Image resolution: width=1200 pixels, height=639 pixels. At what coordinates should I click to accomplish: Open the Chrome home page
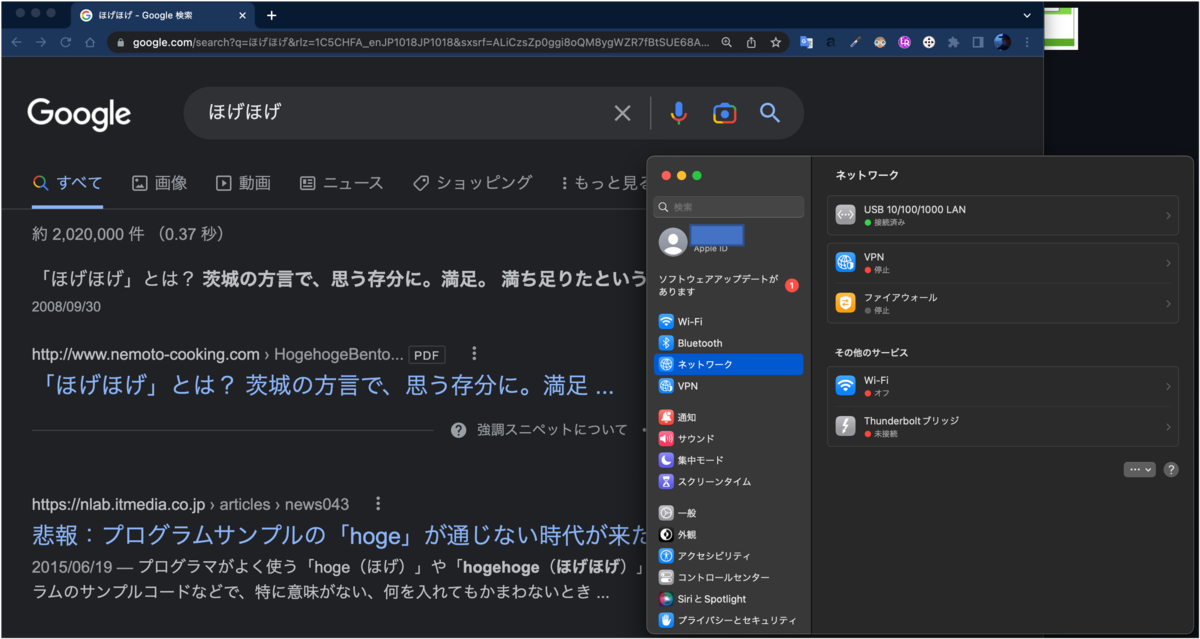click(x=90, y=42)
